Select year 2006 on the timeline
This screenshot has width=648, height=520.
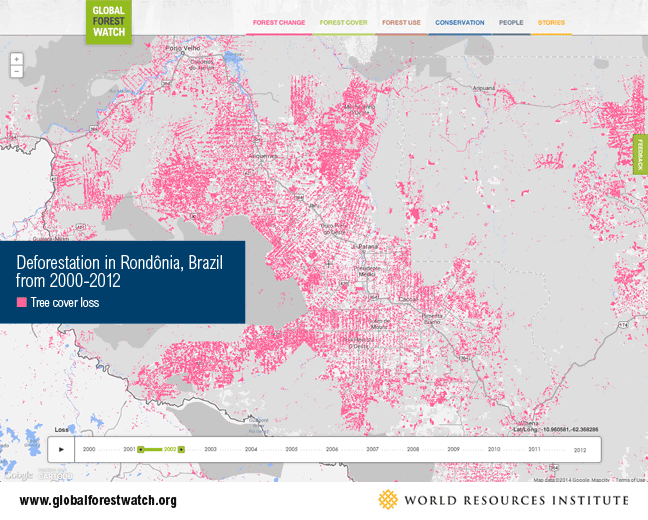pos(332,450)
